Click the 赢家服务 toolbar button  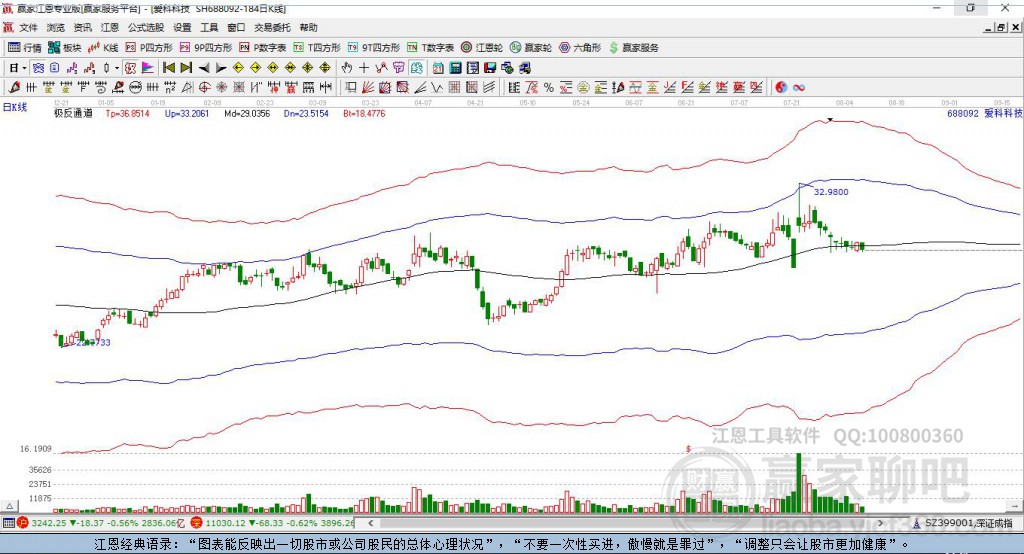(633, 48)
